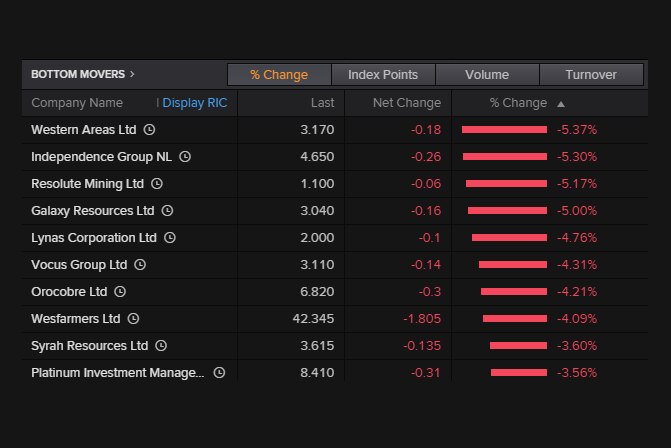This screenshot has width=671, height=448.
Task: Click the clock icon next to Syrah Resources Ltd
Action: pyautogui.click(x=161, y=345)
